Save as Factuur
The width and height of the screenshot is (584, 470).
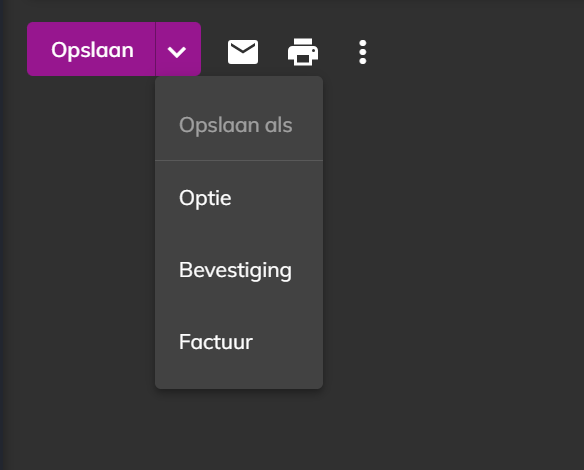click(239, 342)
